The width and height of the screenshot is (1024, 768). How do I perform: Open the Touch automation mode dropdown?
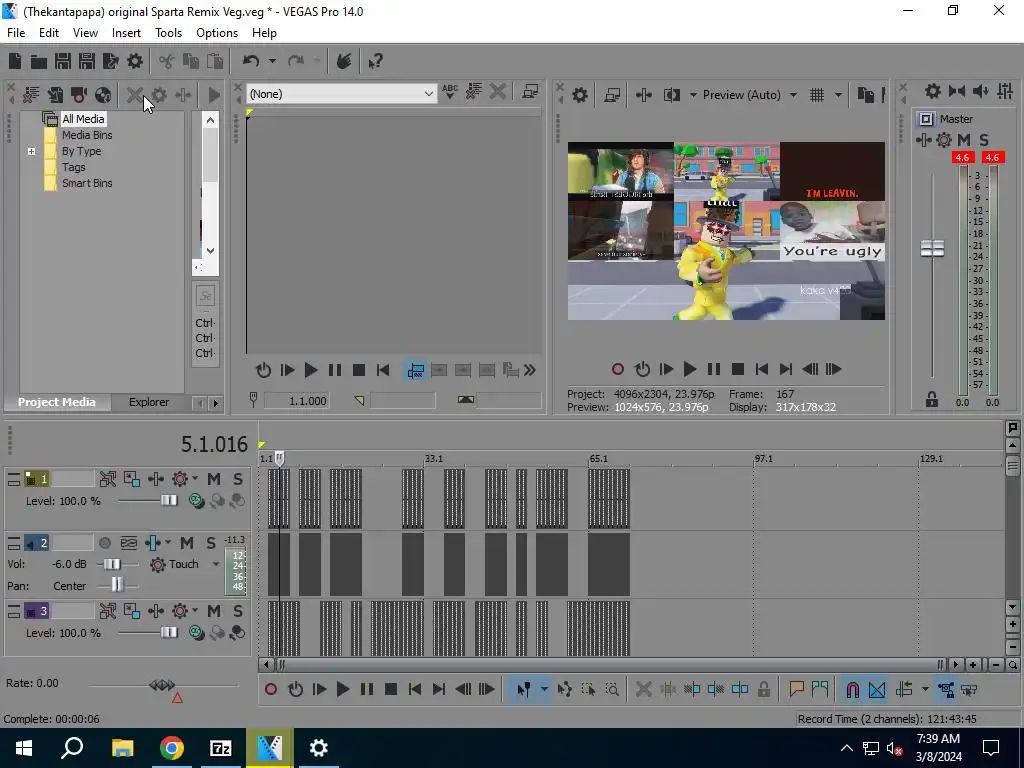216,564
